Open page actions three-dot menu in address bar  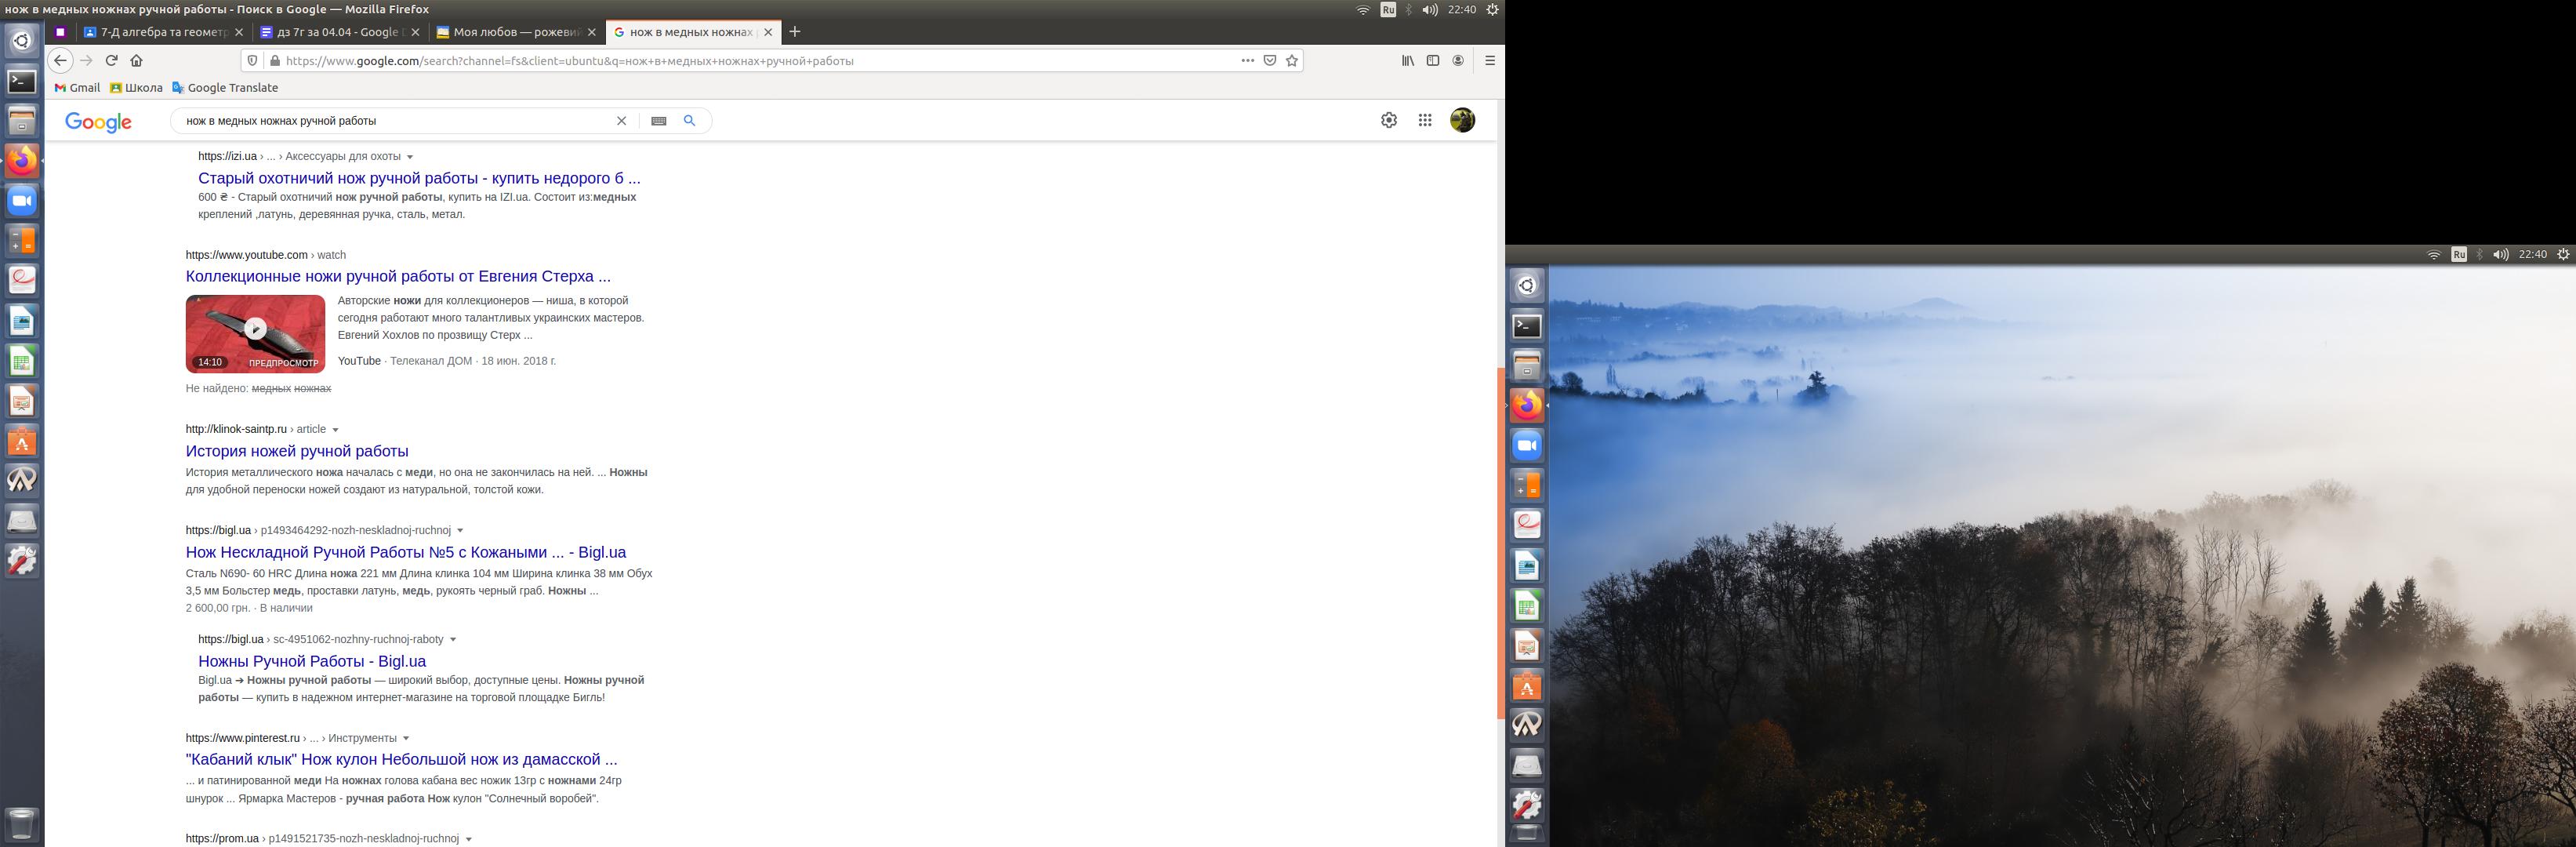point(1247,60)
